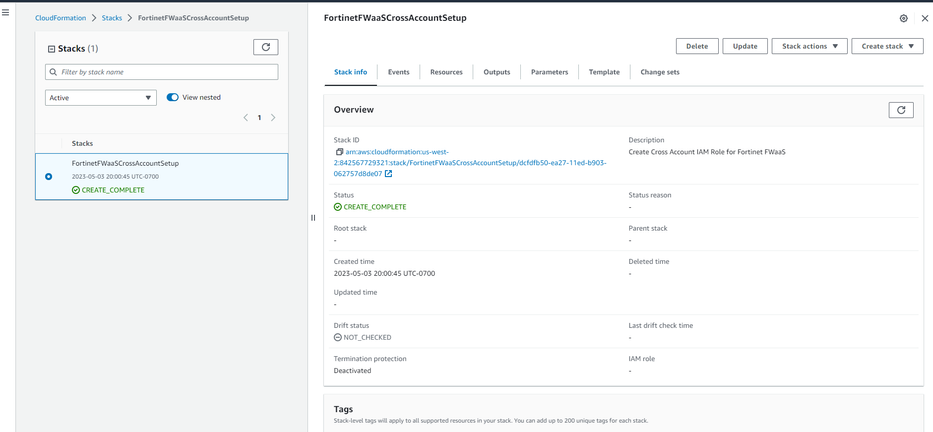Open the CloudFormation breadcrumb link

point(60,18)
